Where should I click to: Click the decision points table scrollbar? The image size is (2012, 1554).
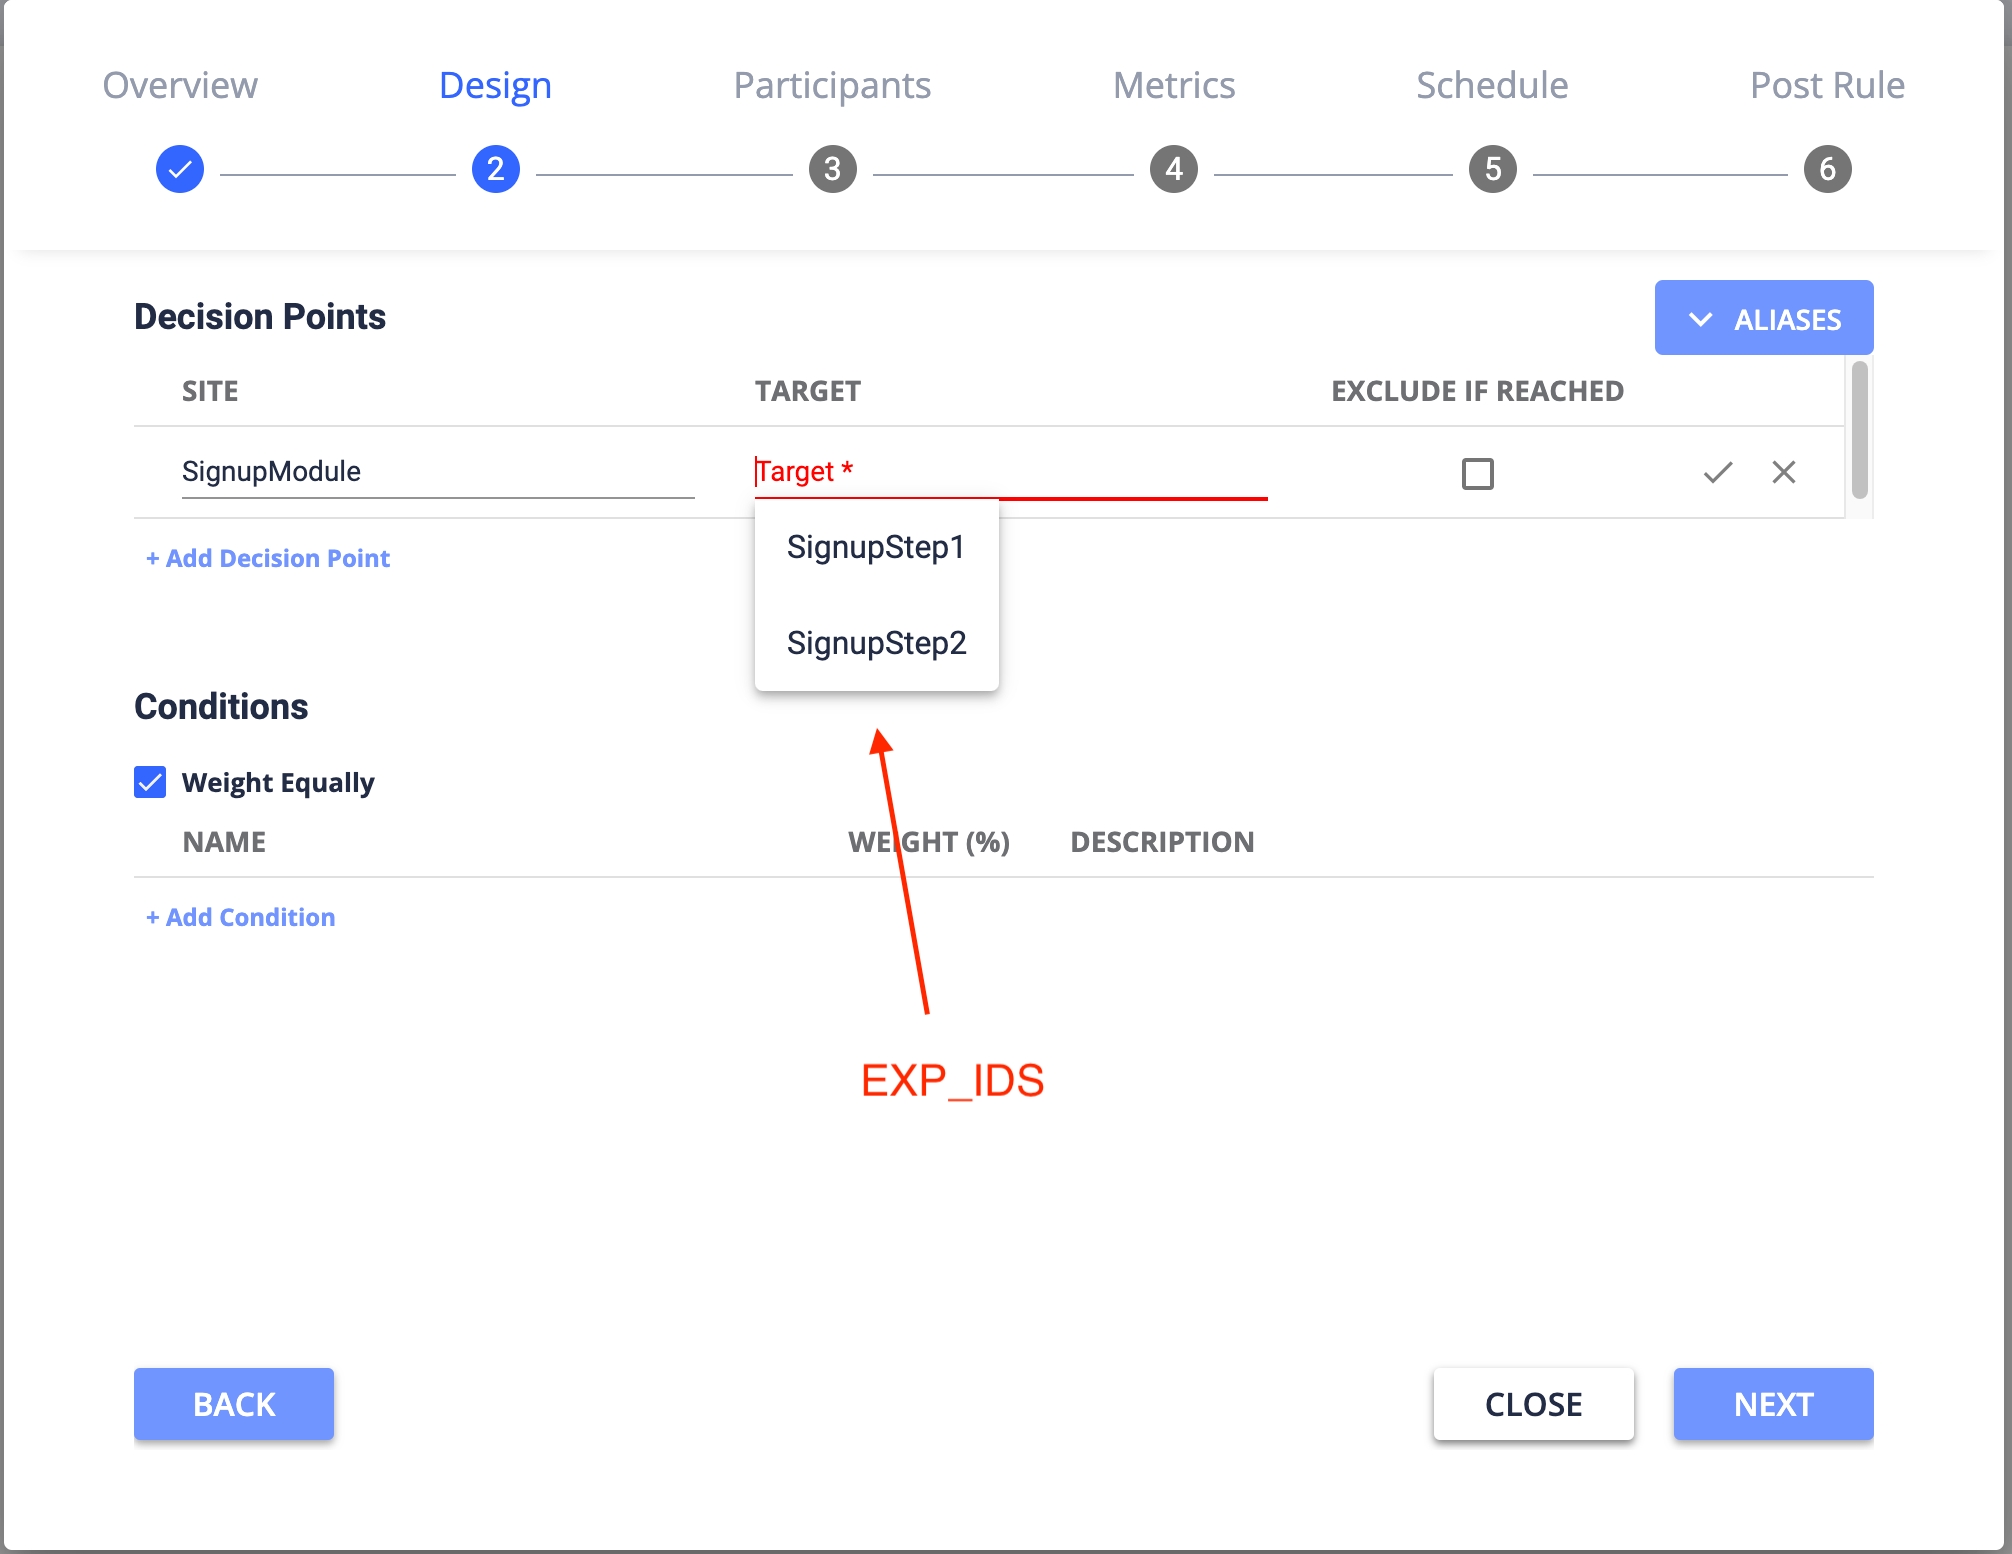(1859, 430)
